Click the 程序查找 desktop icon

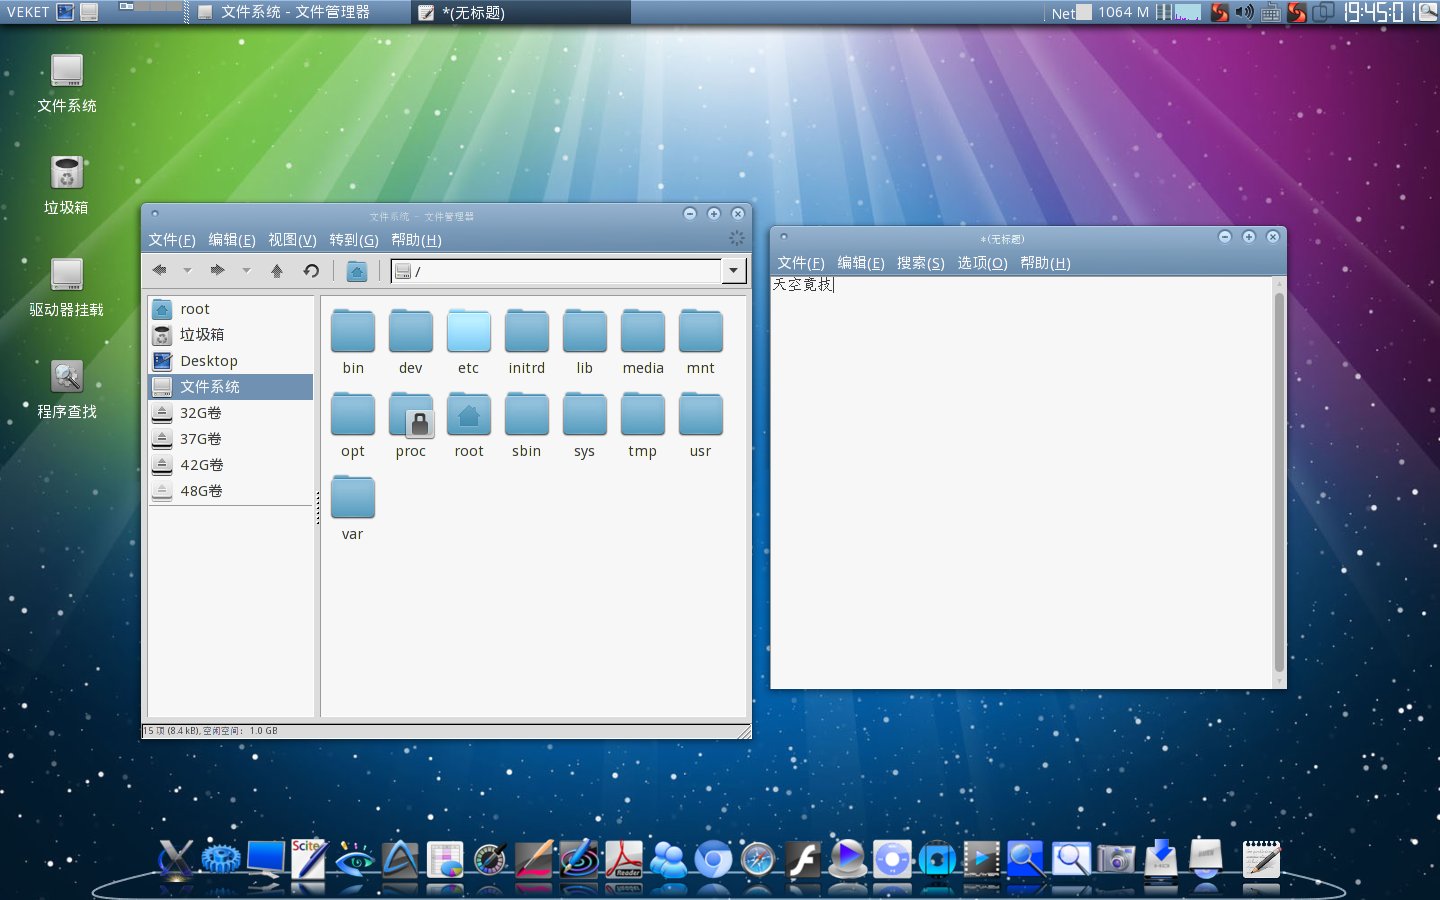pyautogui.click(x=67, y=389)
